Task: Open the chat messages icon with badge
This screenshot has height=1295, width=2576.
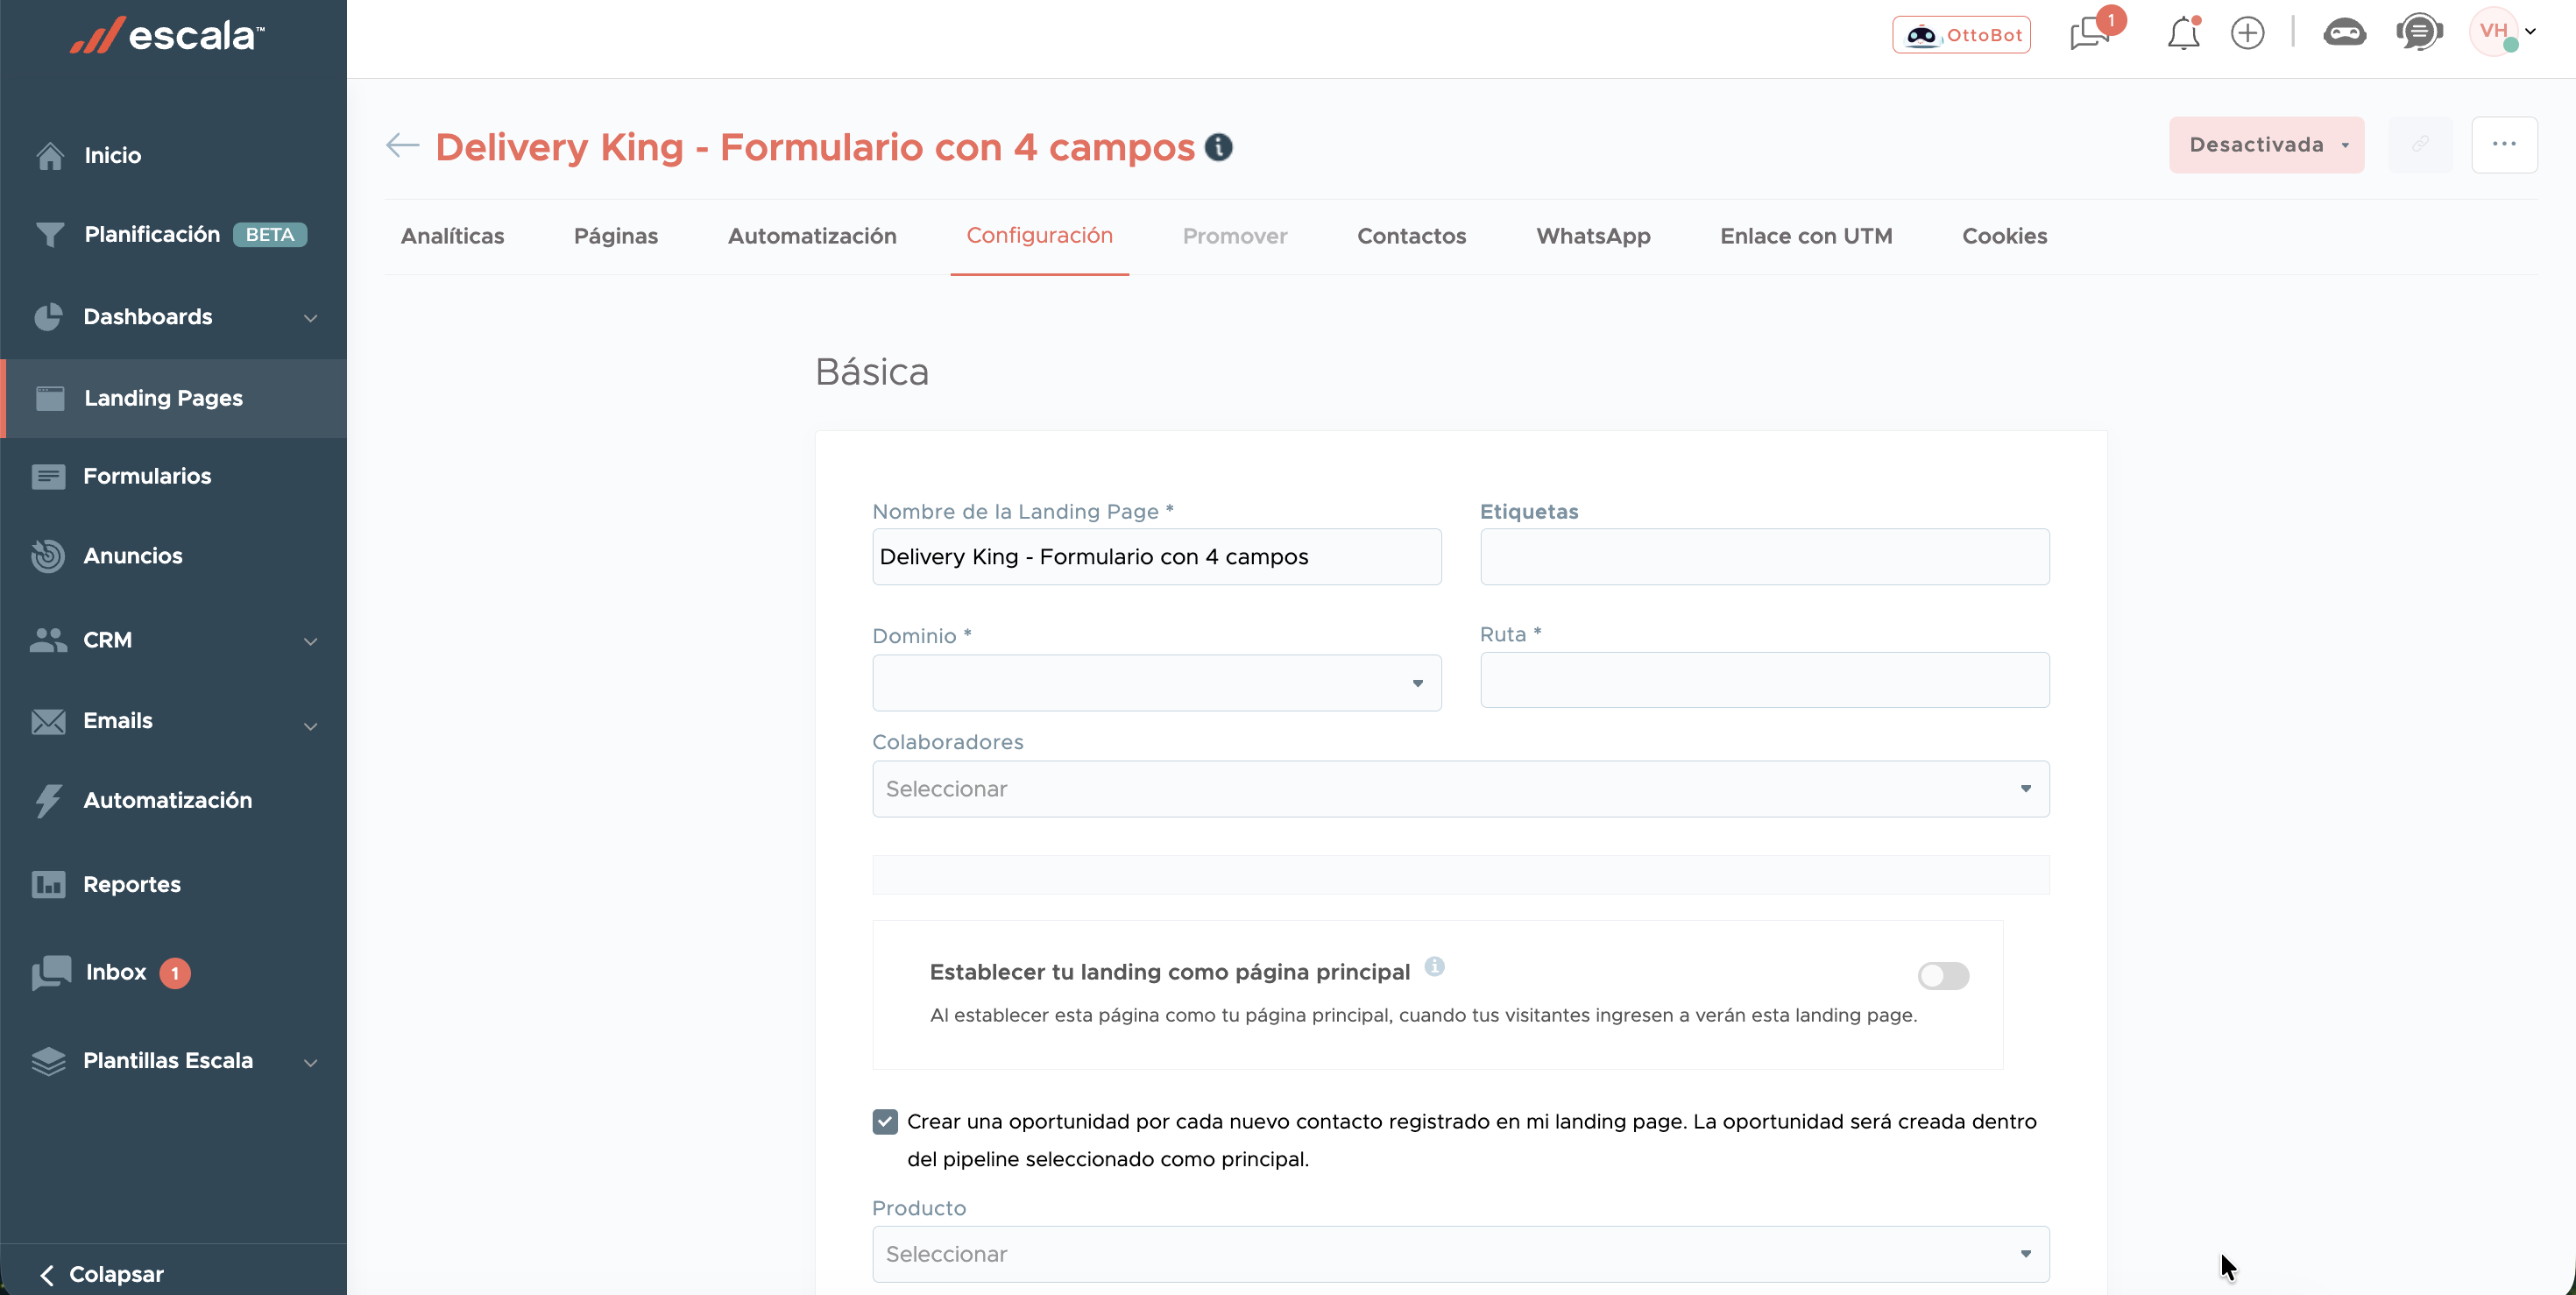Action: 2090,34
